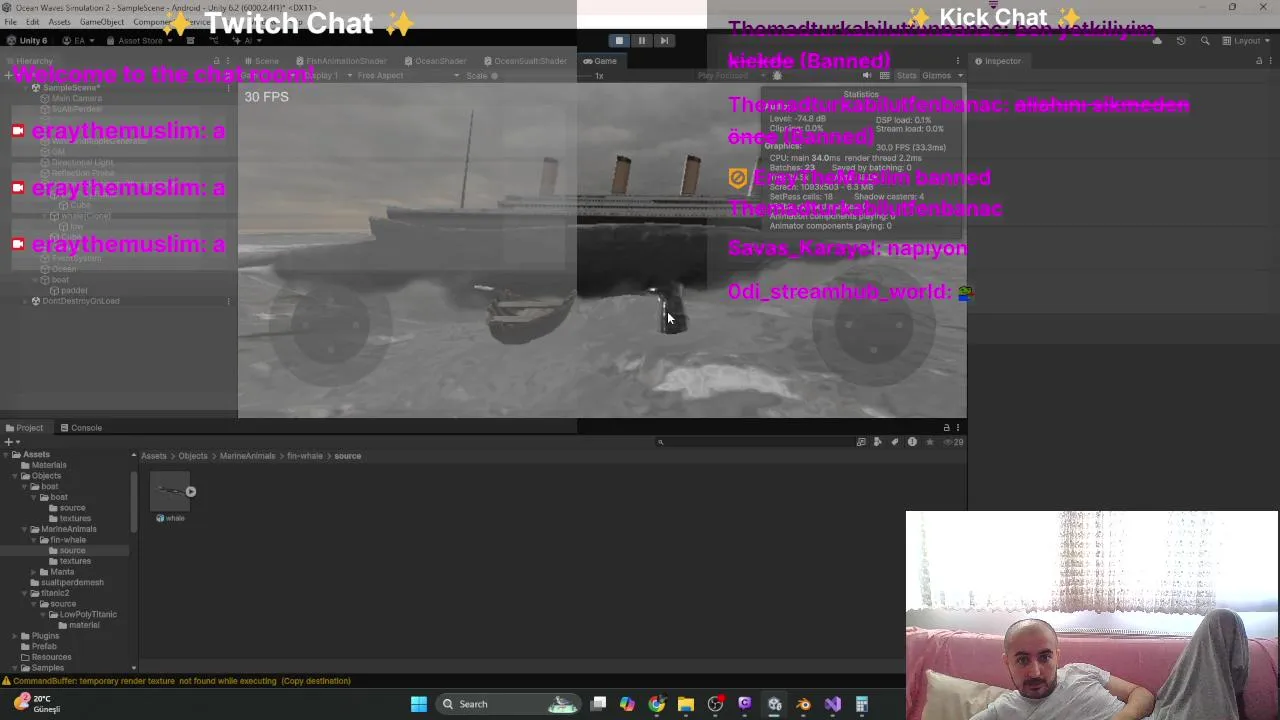Pause the game with the Pause button

point(642,41)
